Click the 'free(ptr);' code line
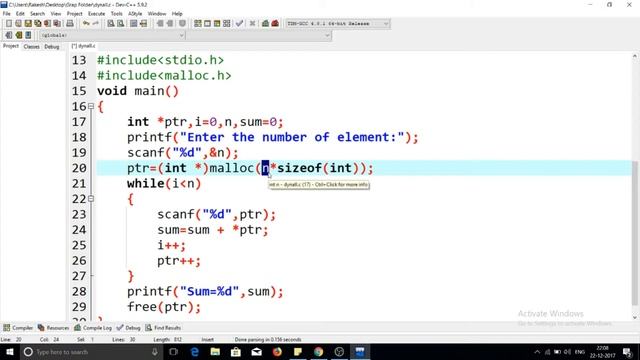640x360 pixels. (x=164, y=307)
